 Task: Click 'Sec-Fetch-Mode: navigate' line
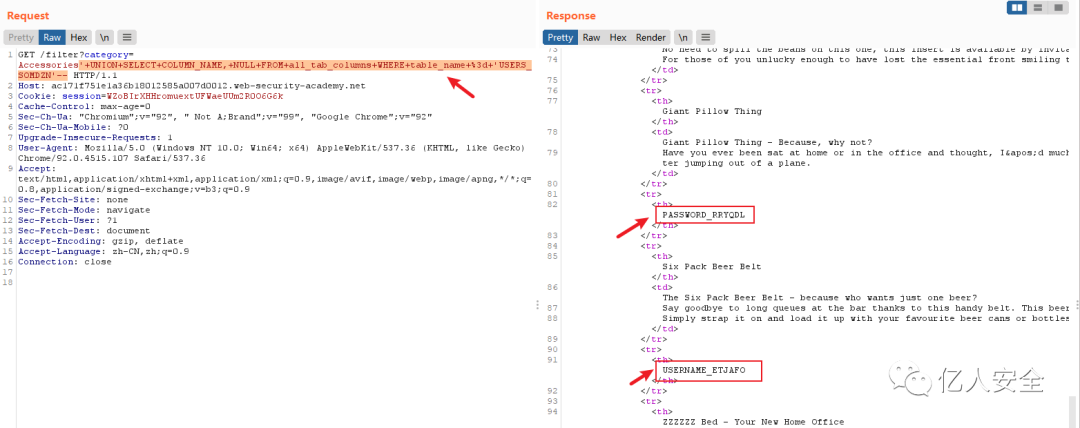[x=84, y=210]
